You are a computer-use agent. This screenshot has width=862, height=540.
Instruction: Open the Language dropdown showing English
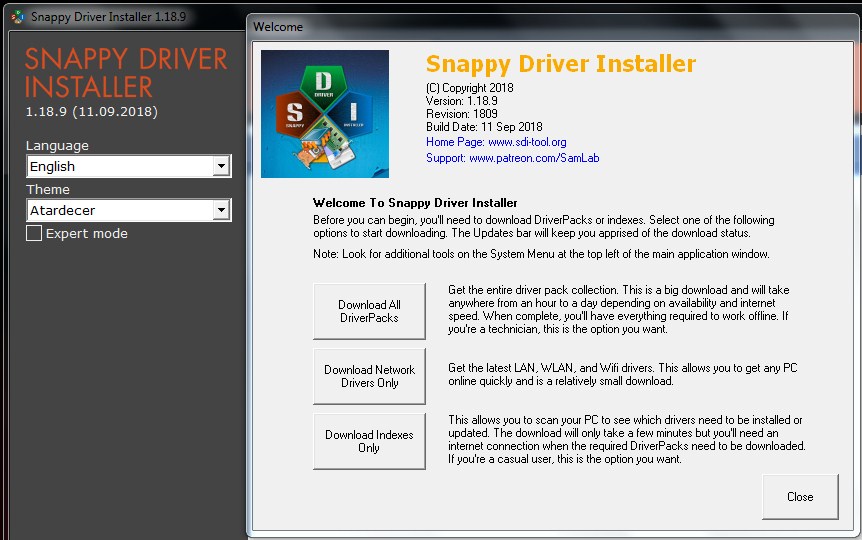[x=129, y=166]
